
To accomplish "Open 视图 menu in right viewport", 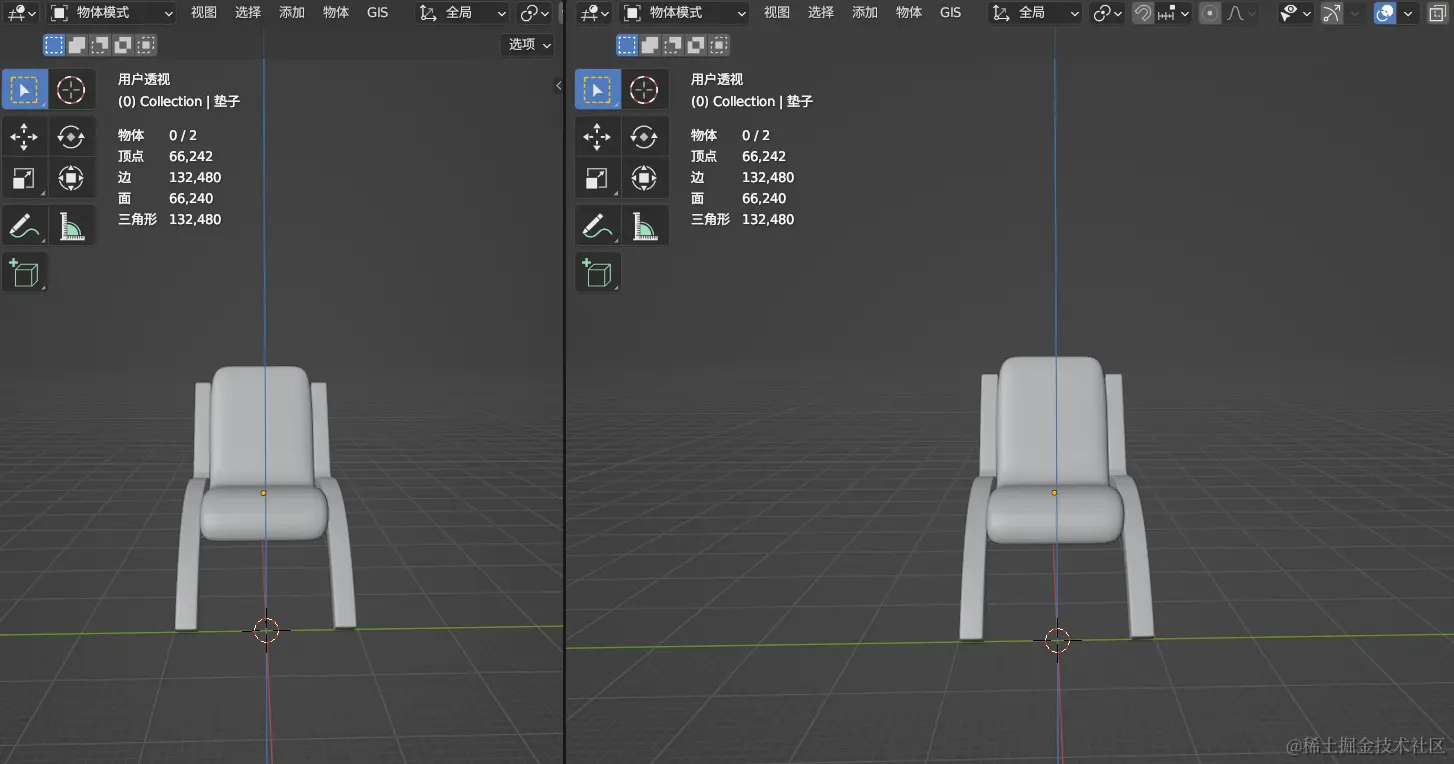I will tap(777, 13).
